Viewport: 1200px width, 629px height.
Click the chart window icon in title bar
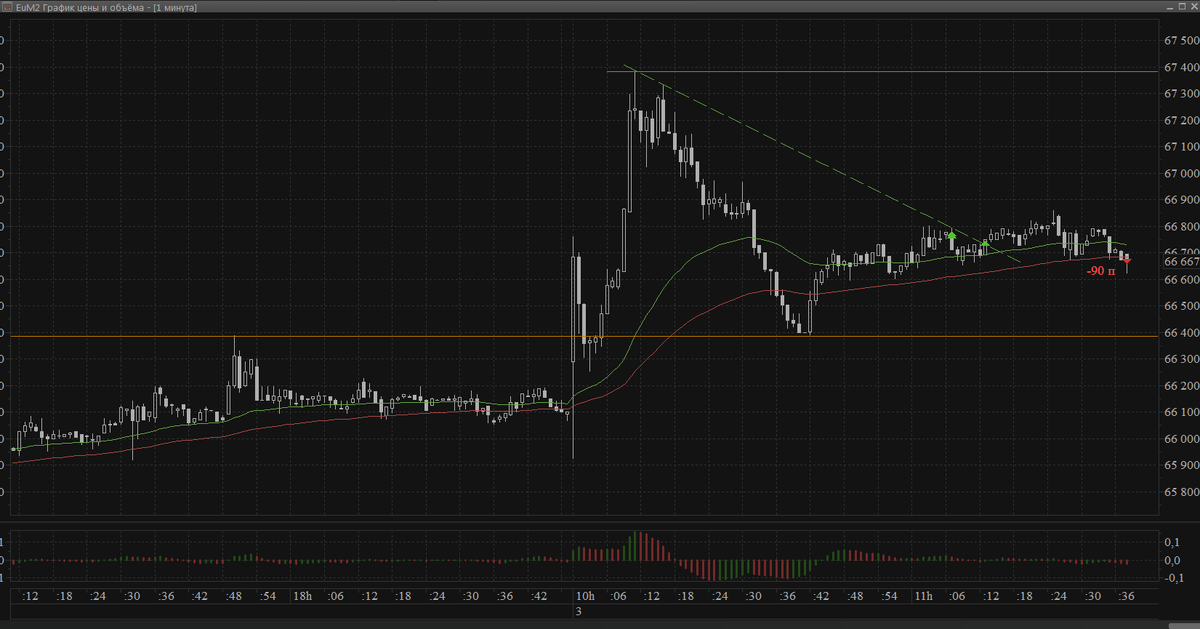tap(7, 7)
